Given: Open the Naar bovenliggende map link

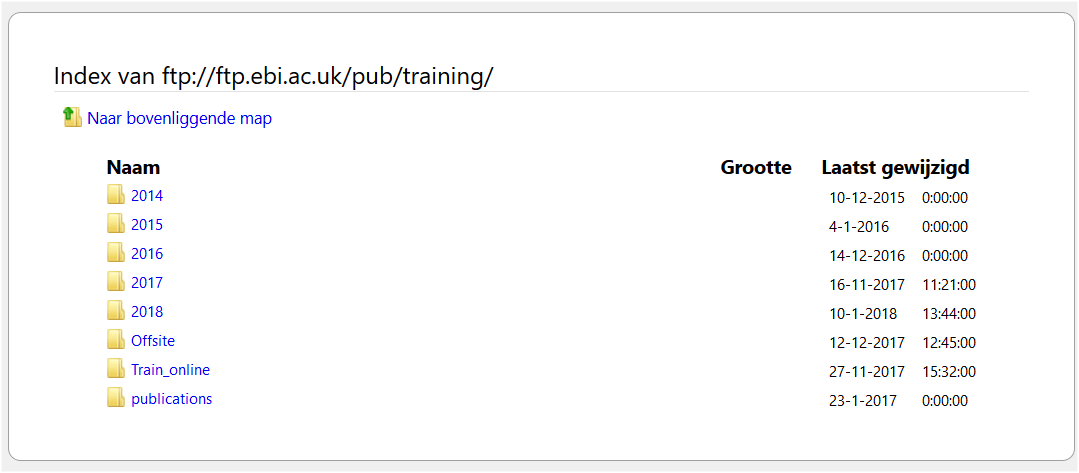Looking at the screenshot, I should click(x=180, y=118).
